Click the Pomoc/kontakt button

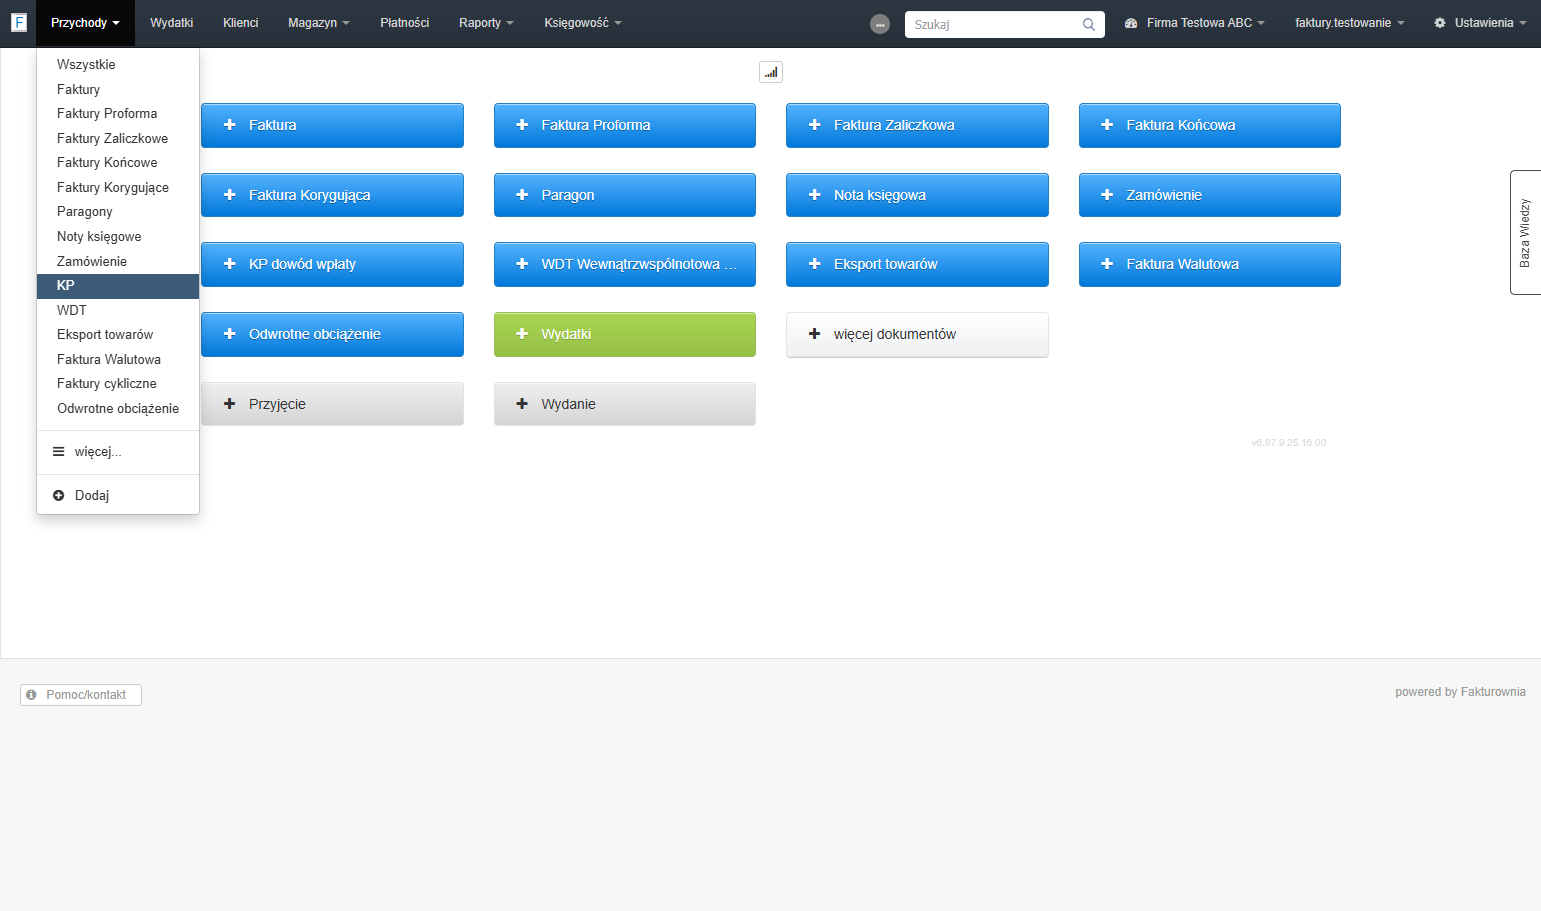pos(81,695)
